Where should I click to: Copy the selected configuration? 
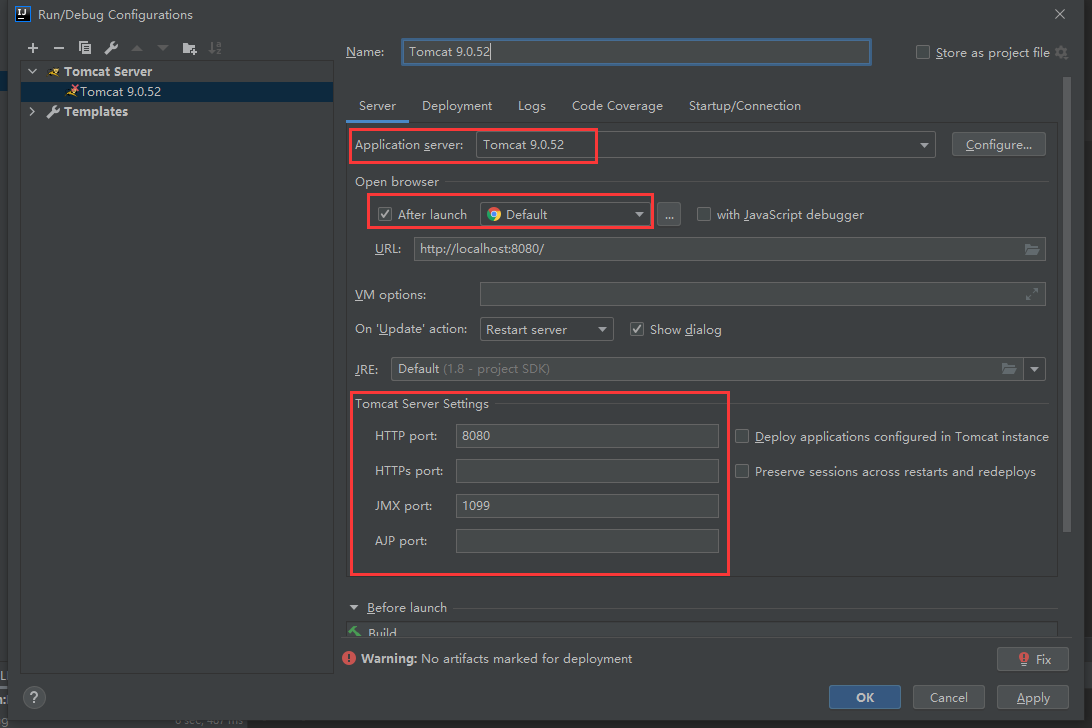click(85, 48)
